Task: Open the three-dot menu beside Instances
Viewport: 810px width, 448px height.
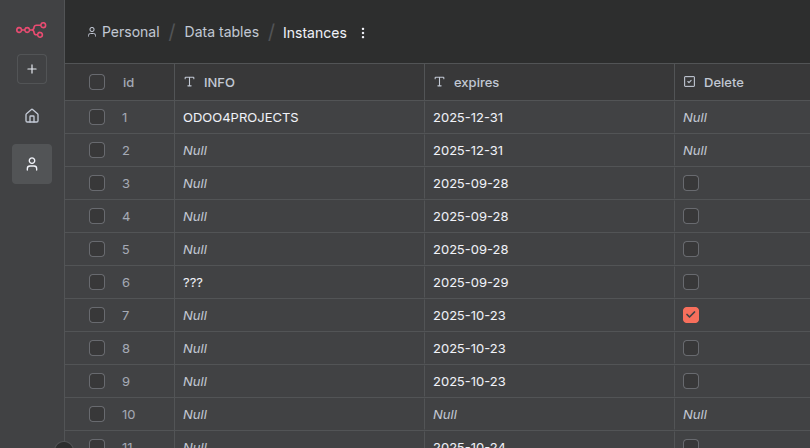Action: [363, 33]
